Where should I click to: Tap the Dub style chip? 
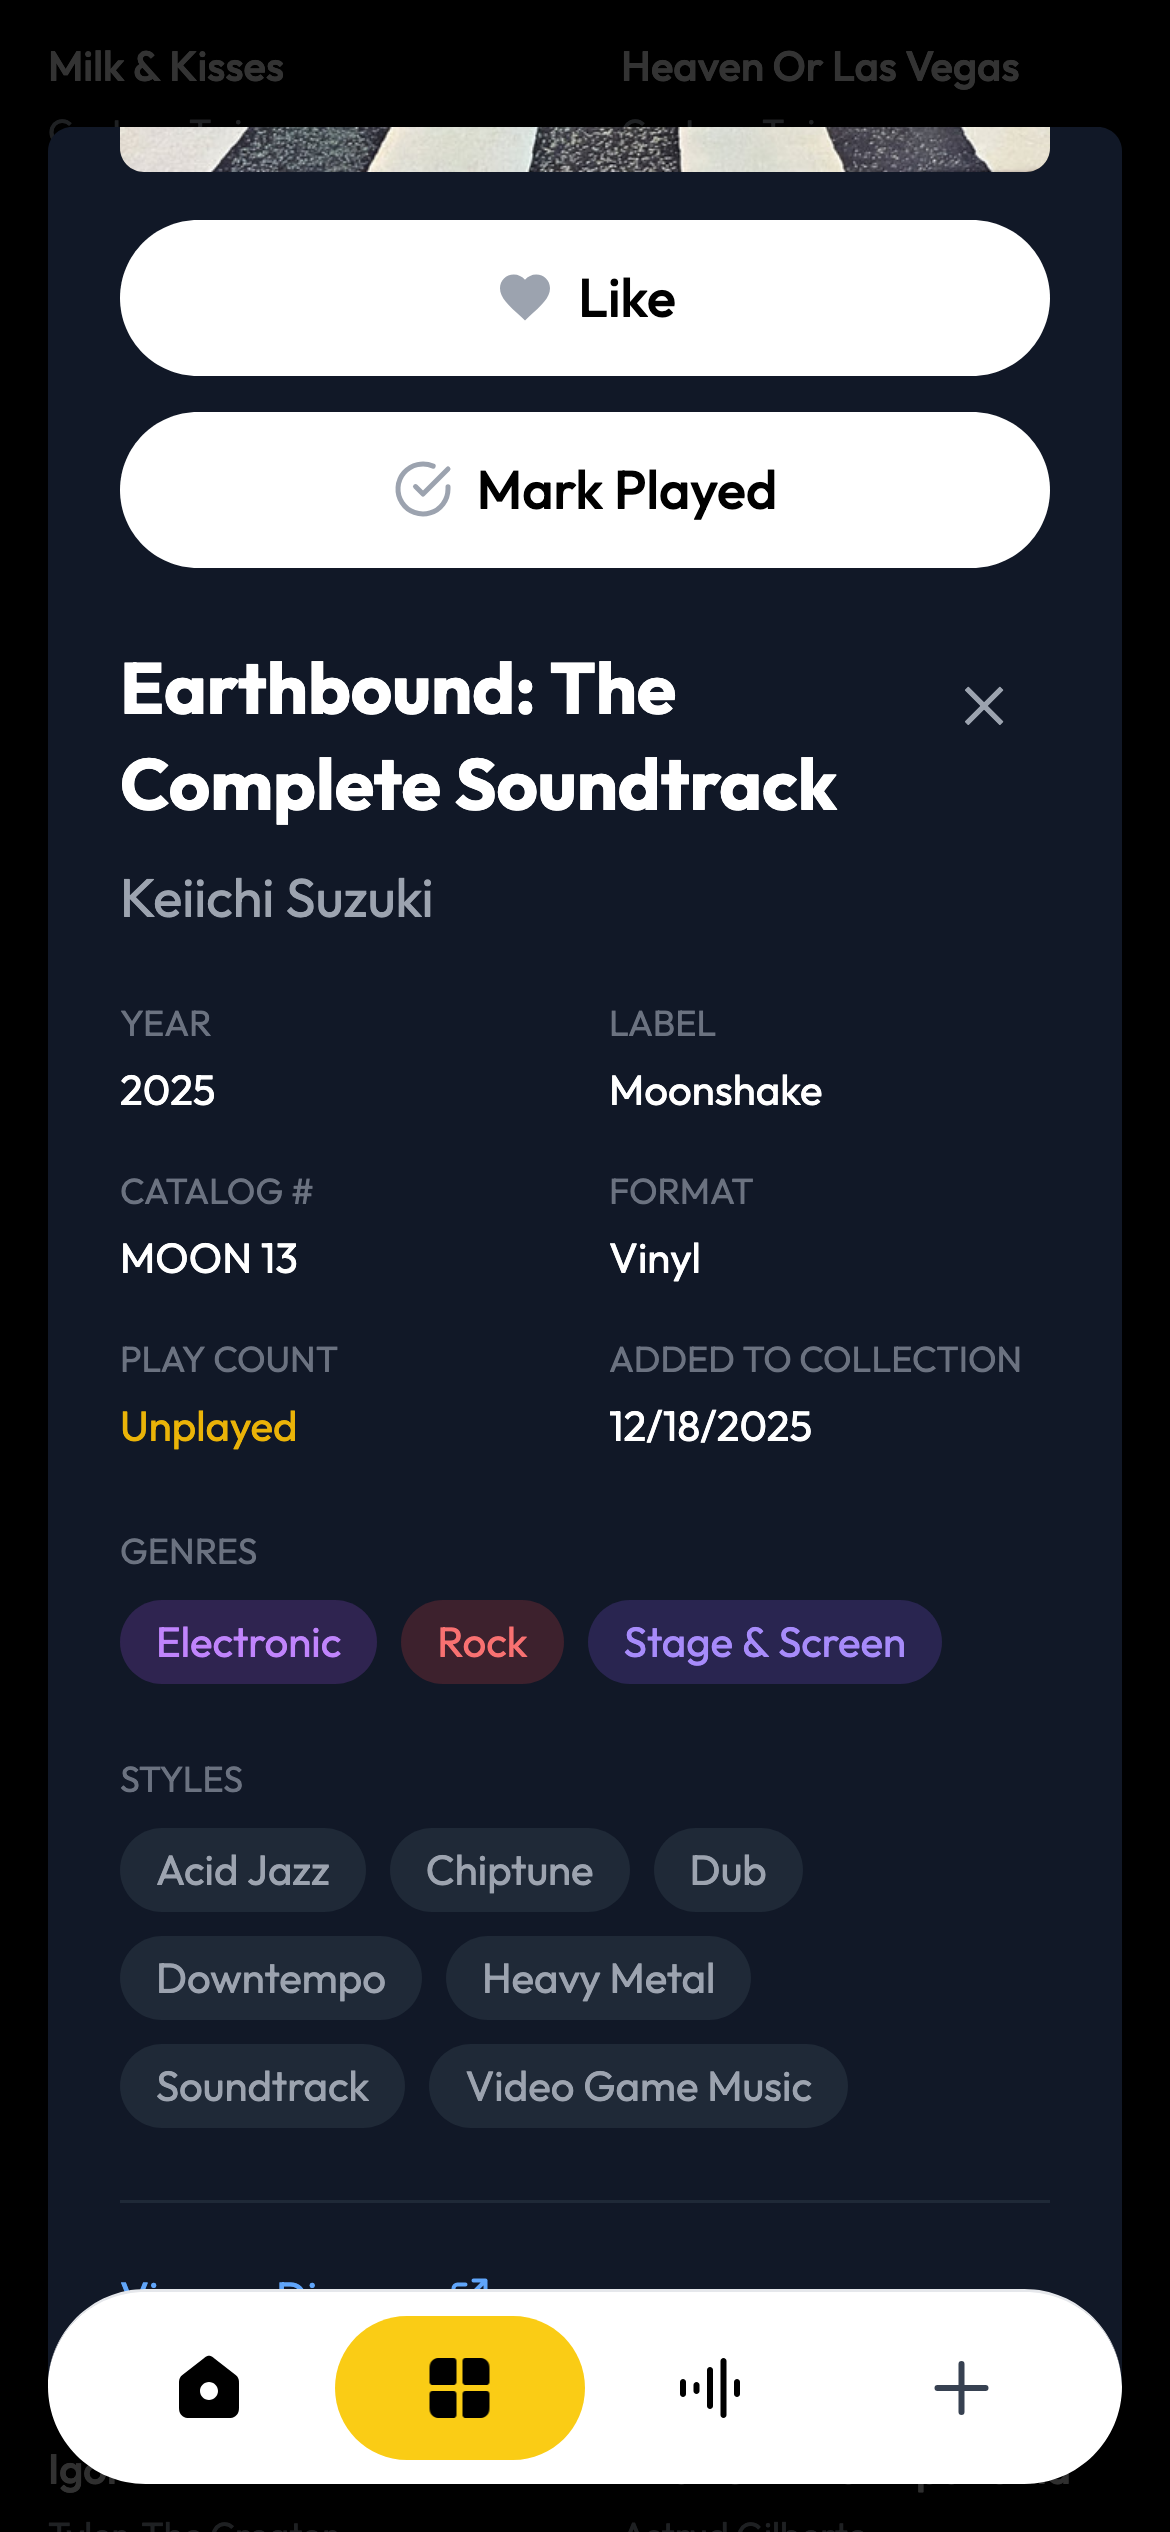click(728, 1871)
